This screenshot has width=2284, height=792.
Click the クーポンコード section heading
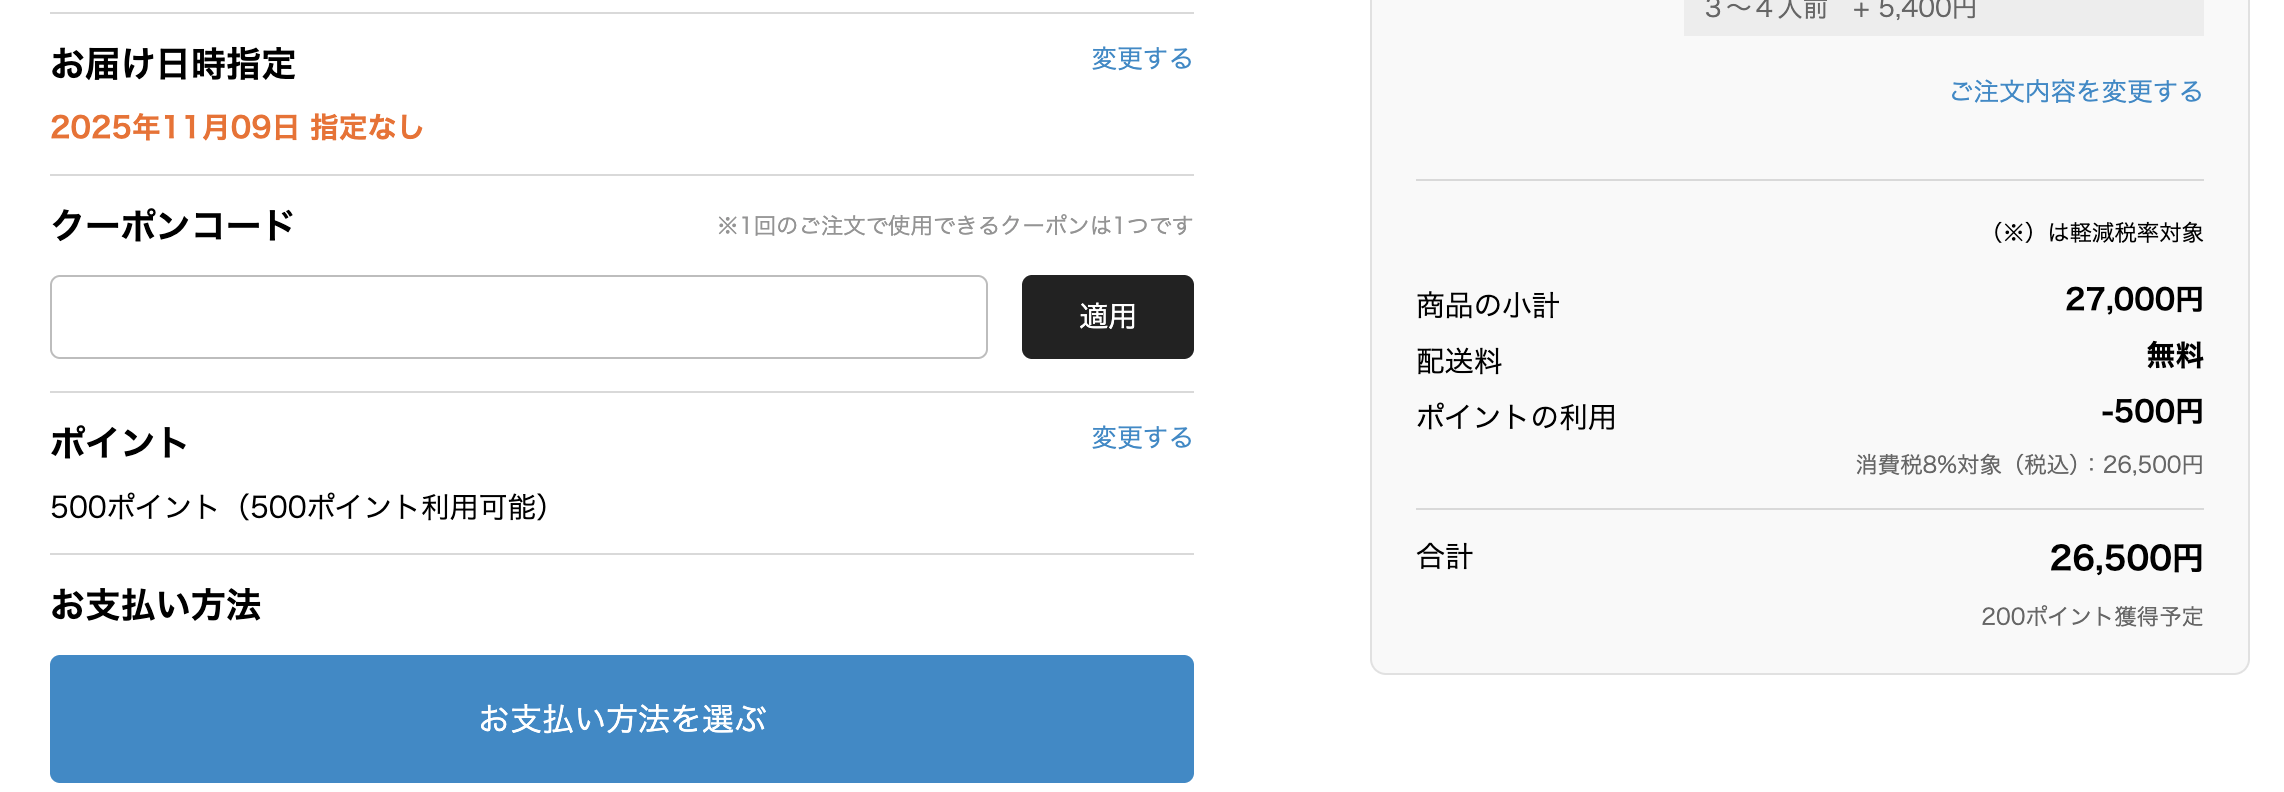point(172,226)
